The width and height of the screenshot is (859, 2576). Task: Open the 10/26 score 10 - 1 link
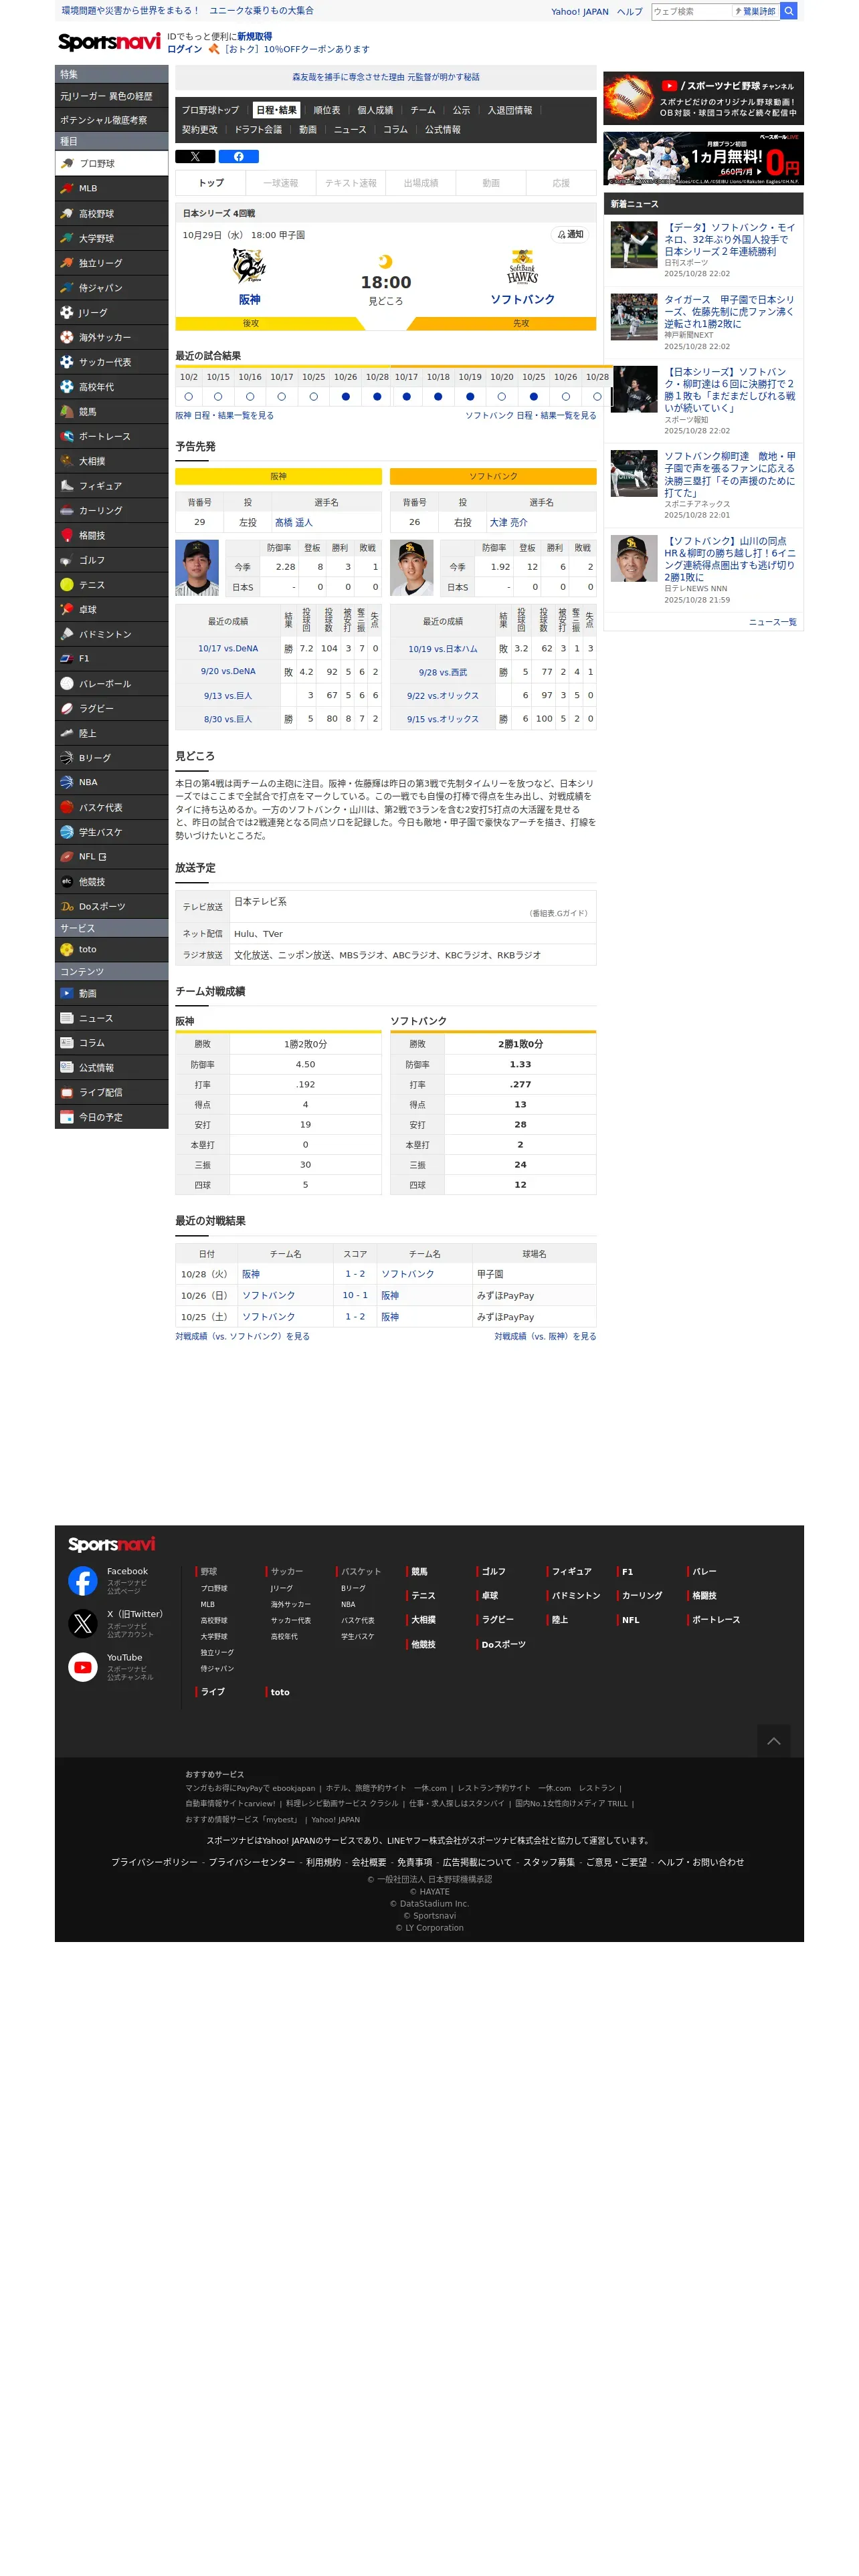[x=355, y=1295]
